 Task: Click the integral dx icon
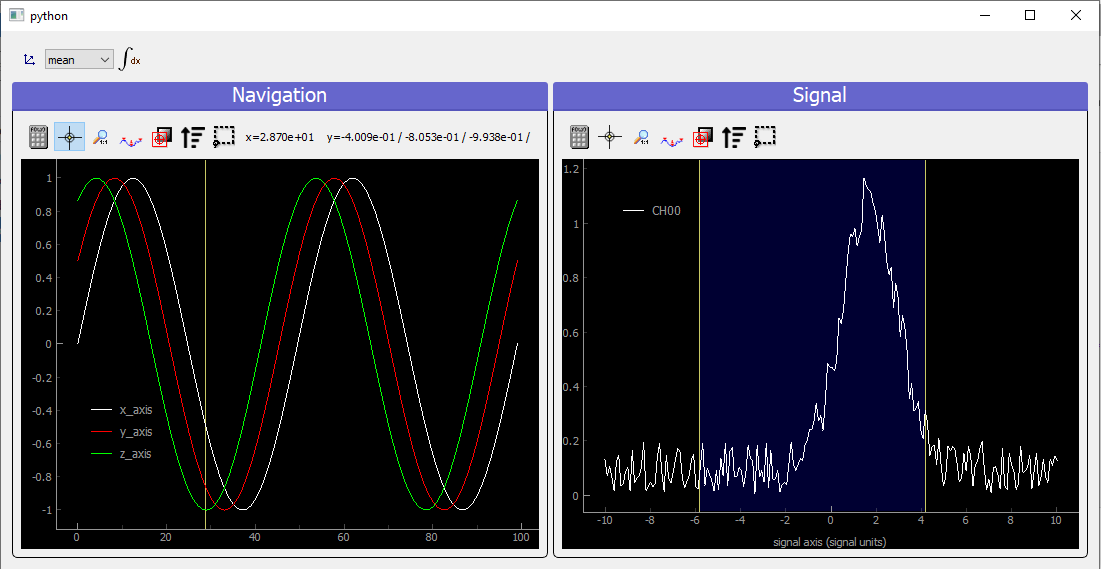click(130, 59)
